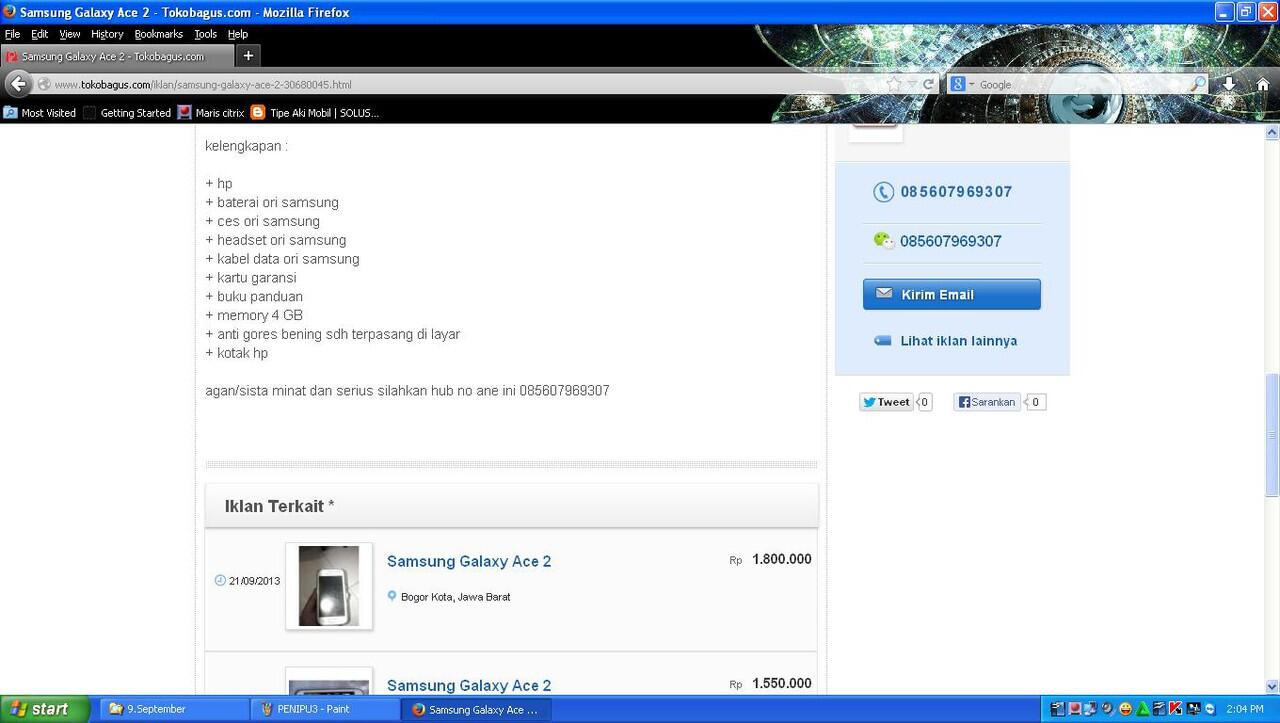Open the URL history dropdown arrow

(x=912, y=84)
